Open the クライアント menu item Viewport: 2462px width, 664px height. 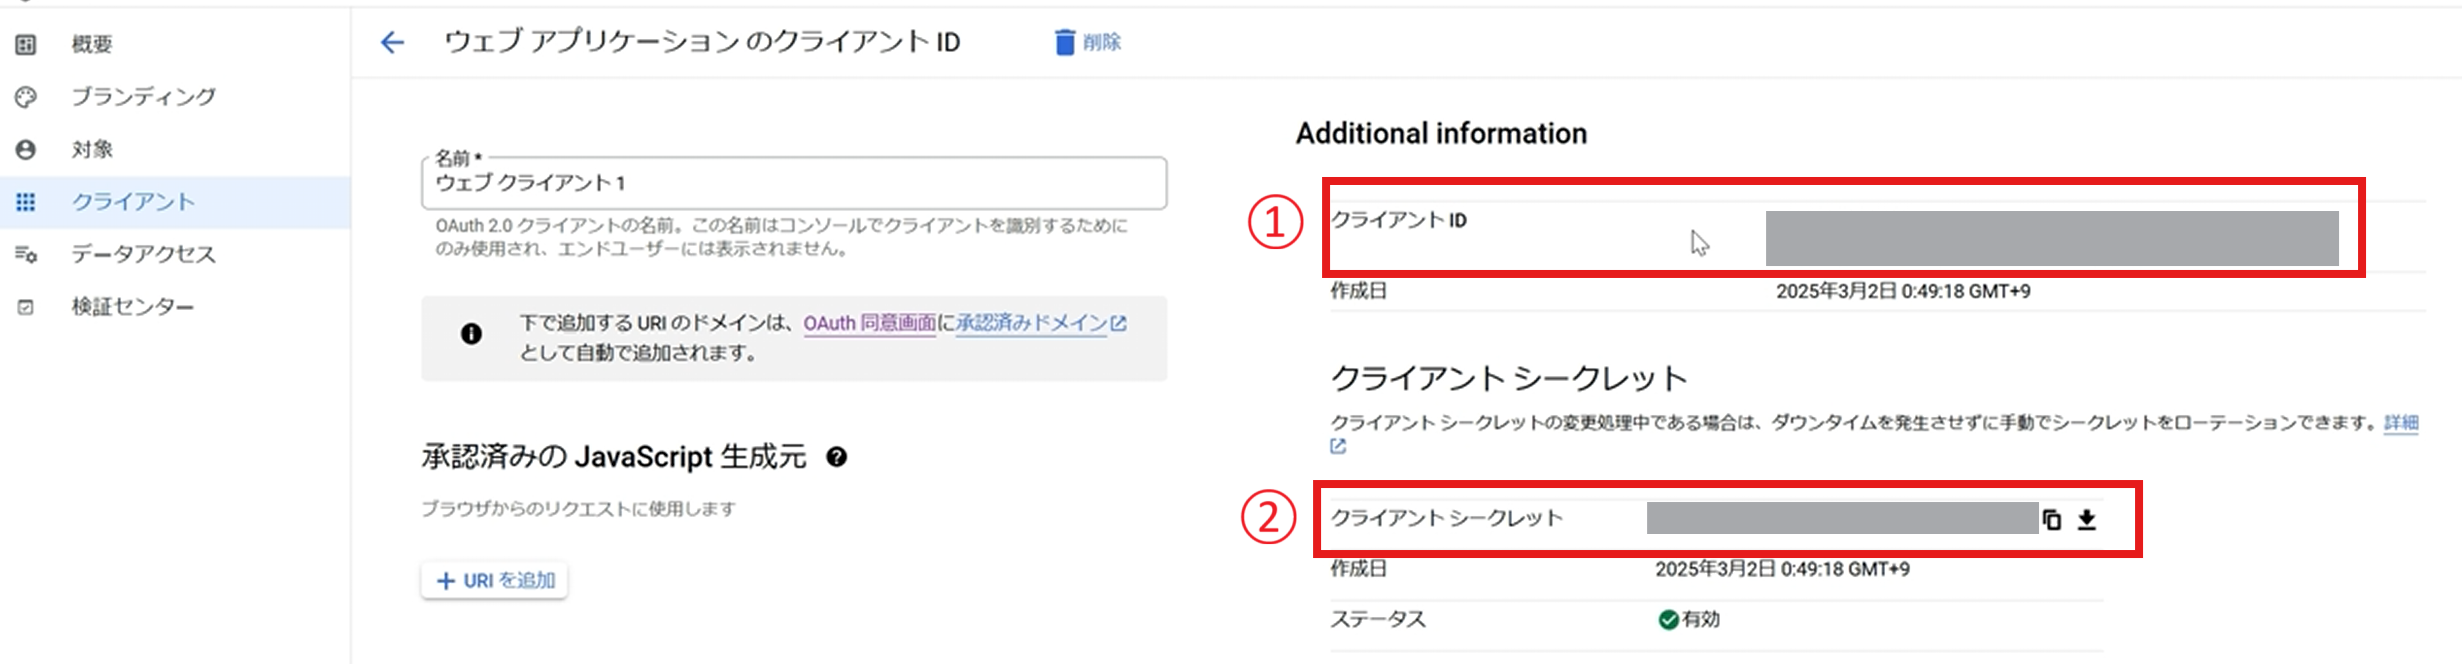pos(133,202)
